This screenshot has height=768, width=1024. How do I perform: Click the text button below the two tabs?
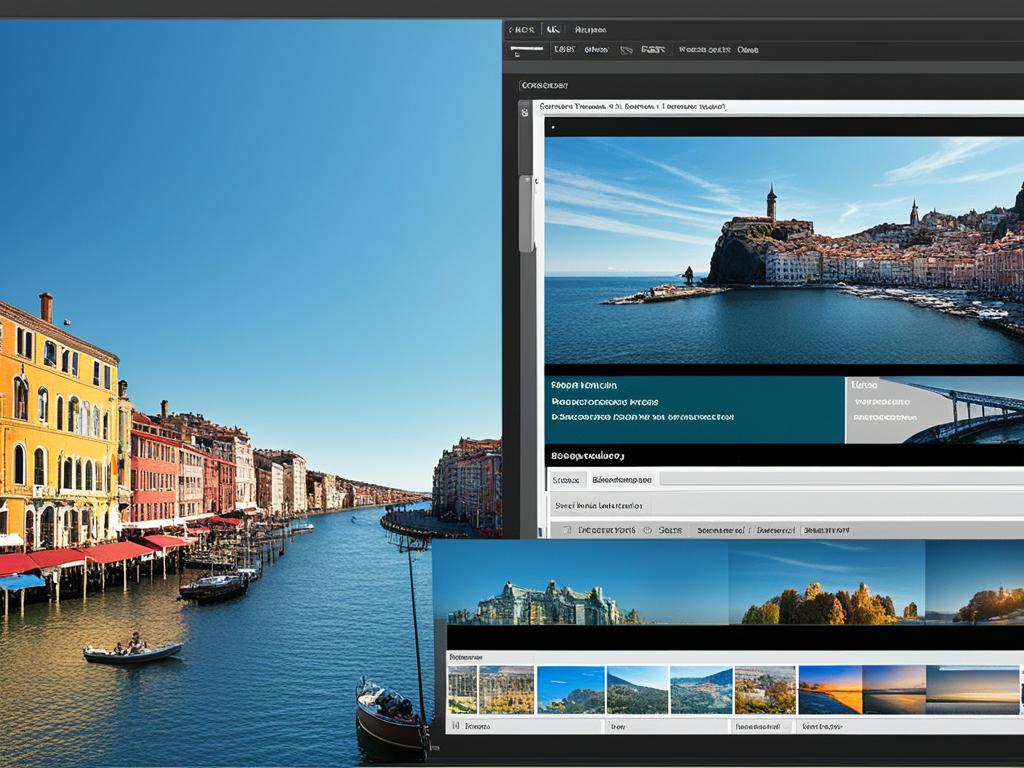(599, 506)
